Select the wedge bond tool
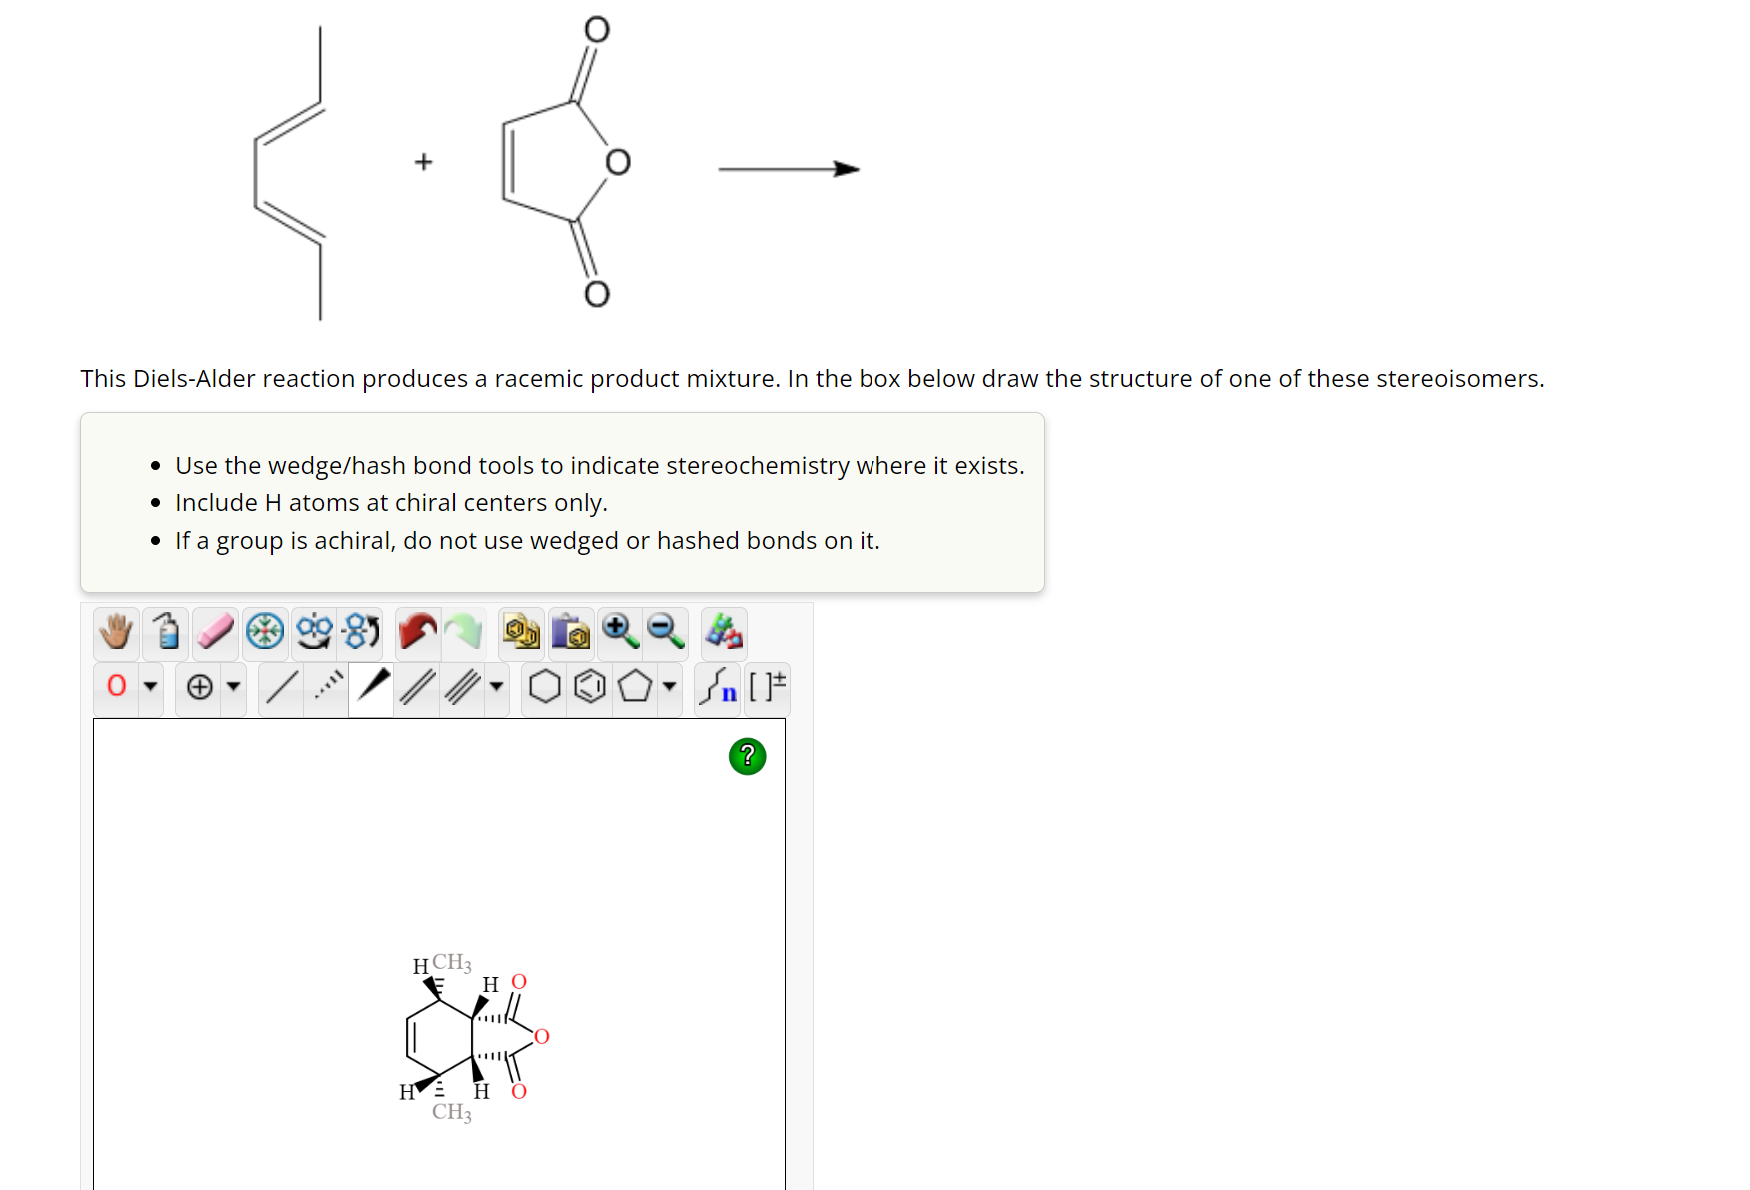 tap(371, 687)
